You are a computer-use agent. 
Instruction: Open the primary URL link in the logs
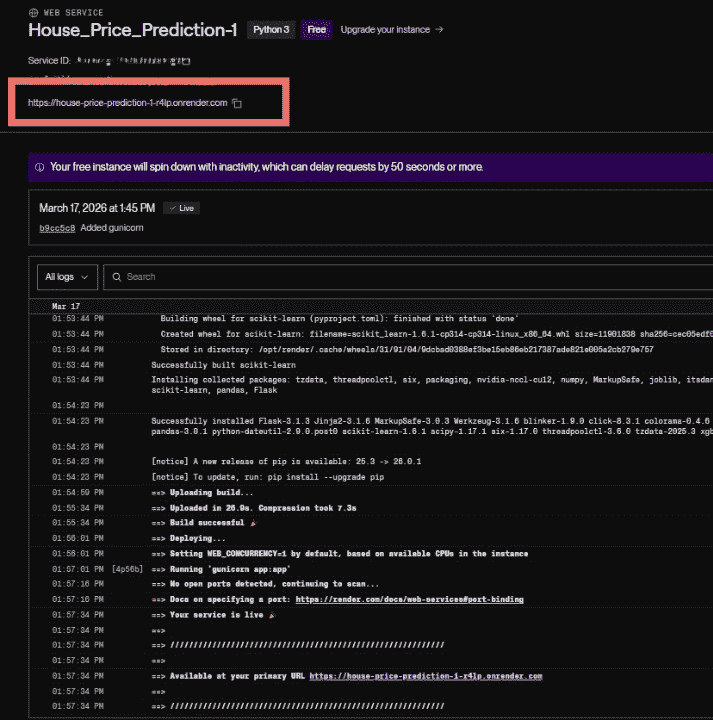(426, 676)
